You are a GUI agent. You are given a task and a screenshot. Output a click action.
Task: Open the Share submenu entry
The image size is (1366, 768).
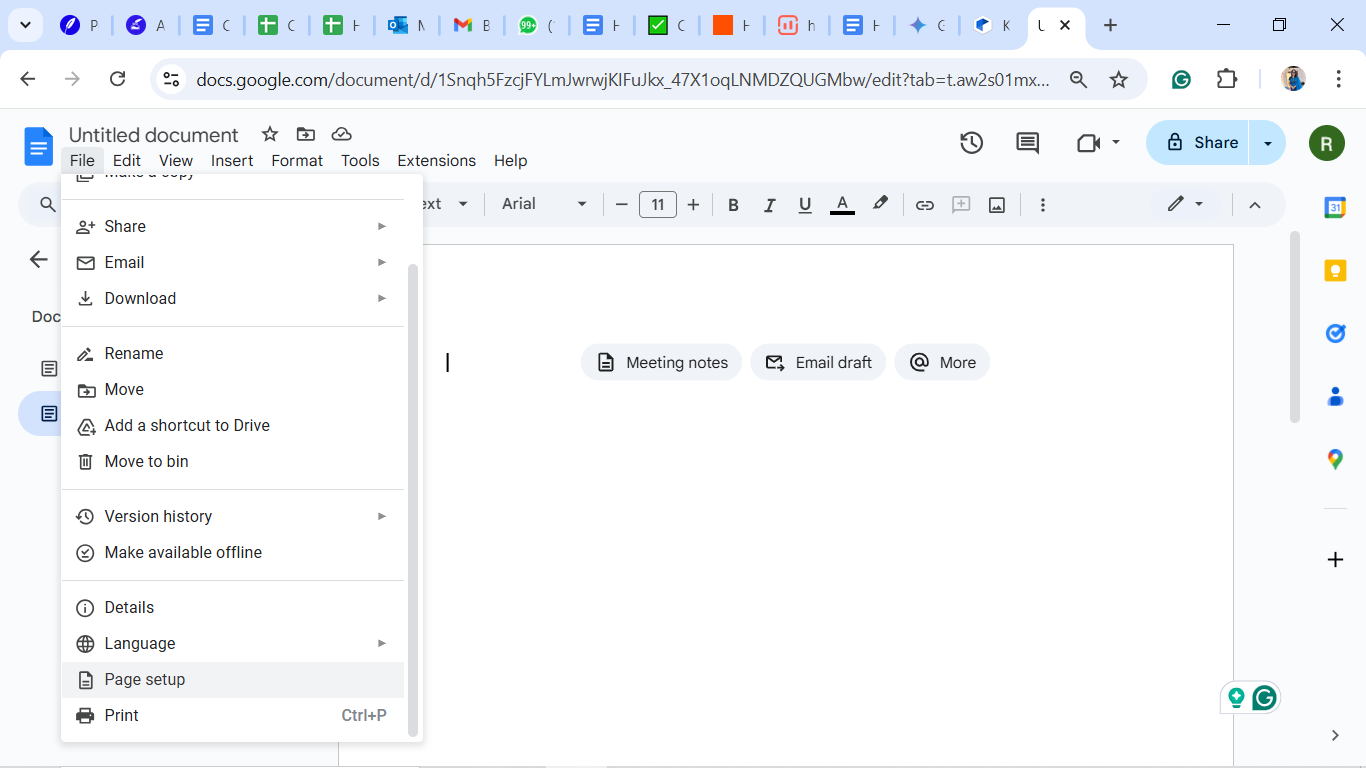pyautogui.click(x=232, y=226)
